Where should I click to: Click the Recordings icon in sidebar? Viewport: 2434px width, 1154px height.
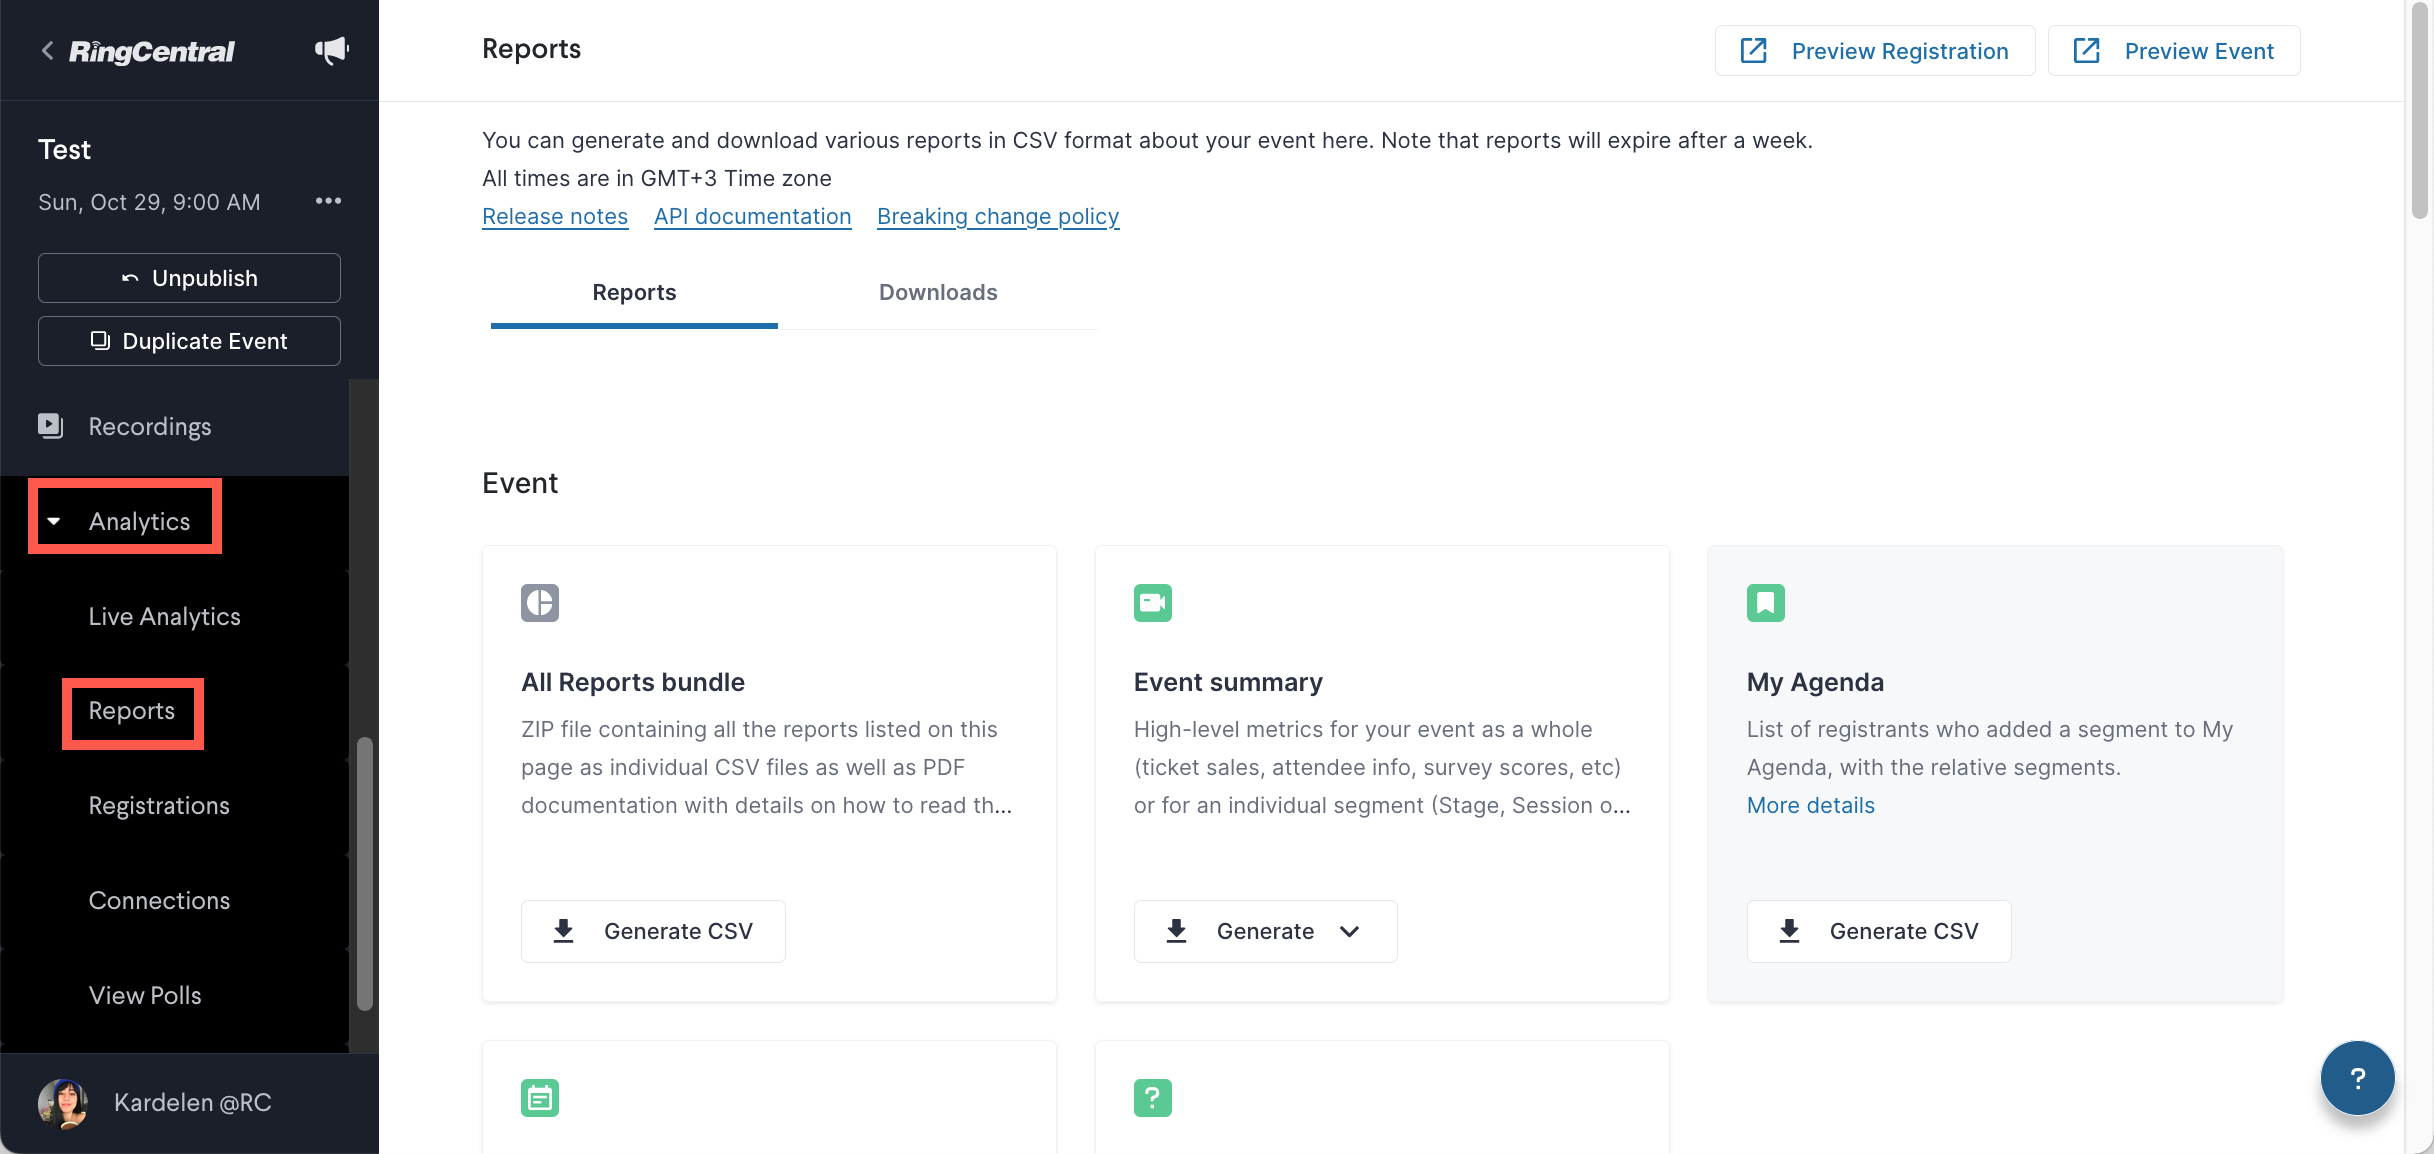50,426
